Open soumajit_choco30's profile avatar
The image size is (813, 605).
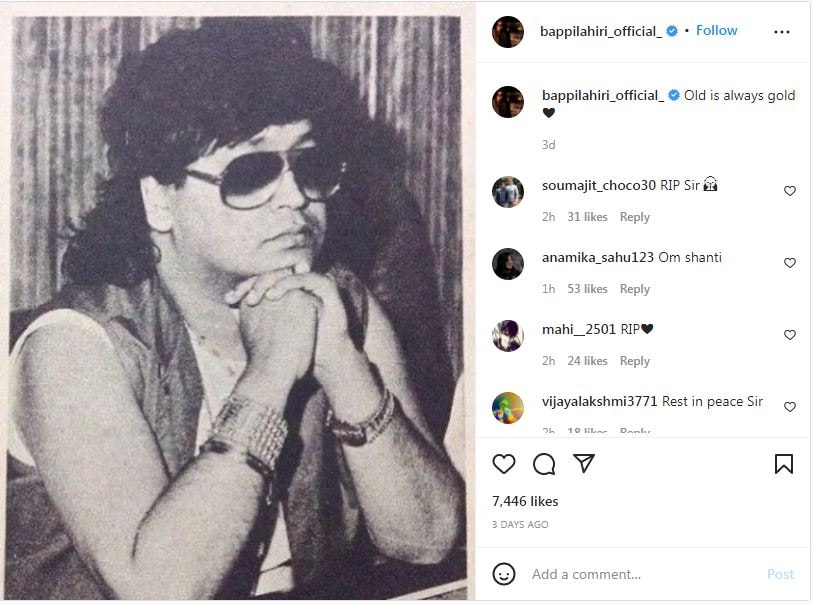[x=508, y=192]
